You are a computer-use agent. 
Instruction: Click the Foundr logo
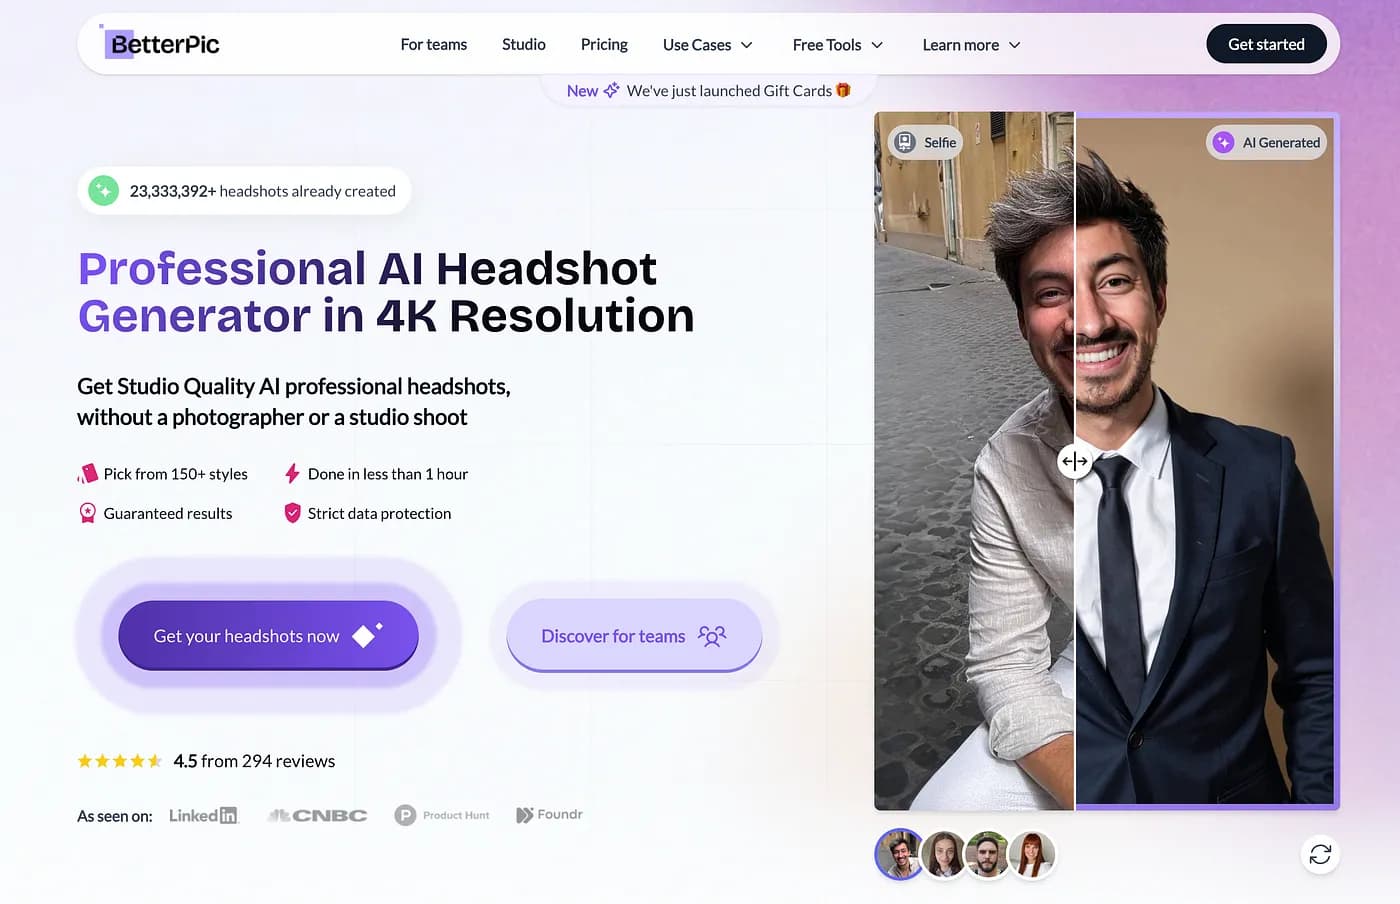click(x=549, y=814)
